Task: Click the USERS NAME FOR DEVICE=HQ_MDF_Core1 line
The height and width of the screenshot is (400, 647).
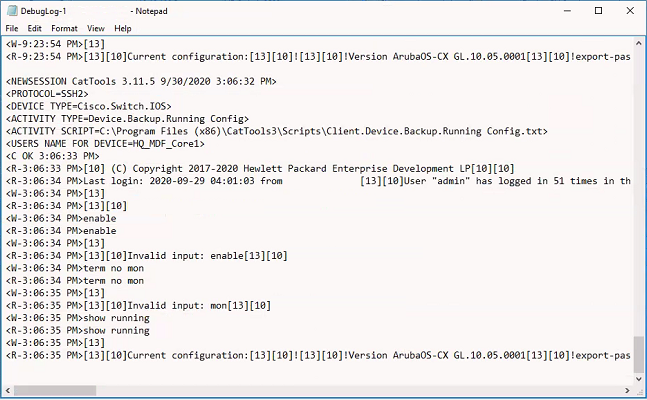Action: (x=105, y=144)
